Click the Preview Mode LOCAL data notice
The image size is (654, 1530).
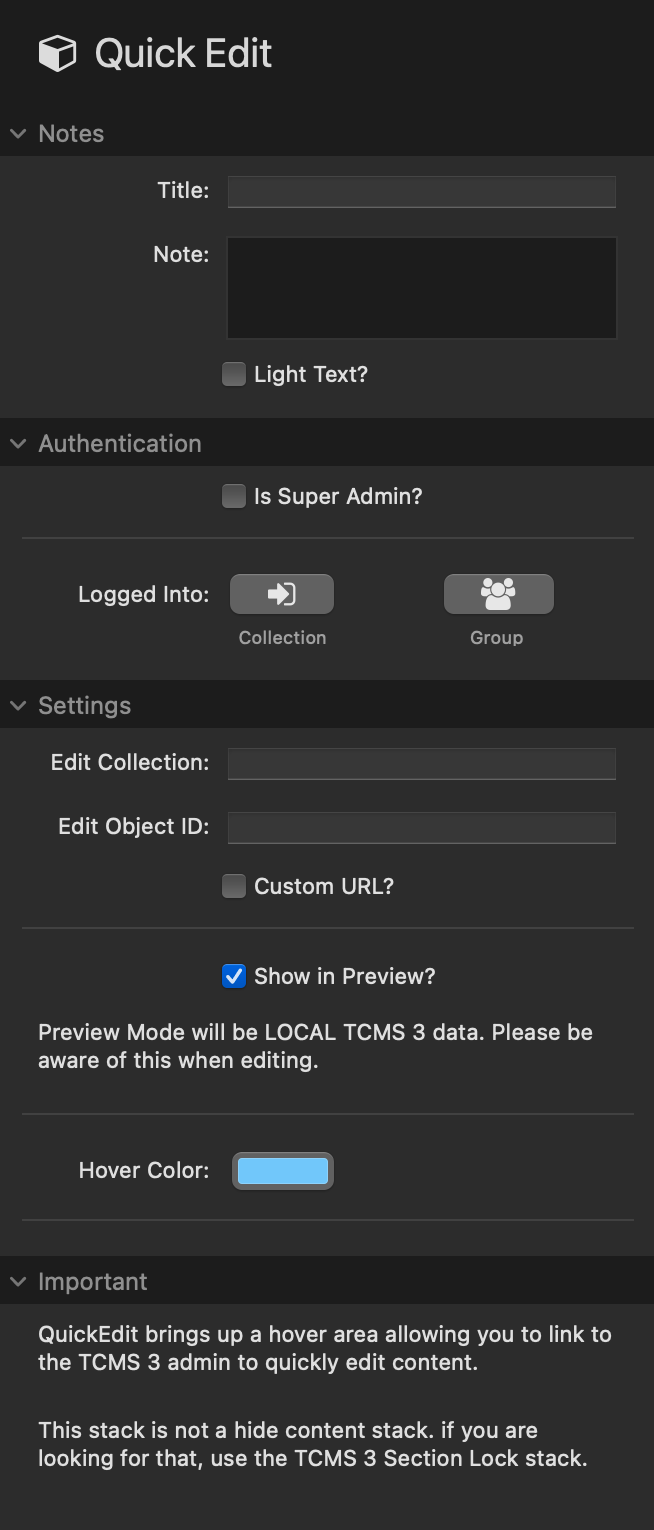pyautogui.click(x=315, y=1046)
